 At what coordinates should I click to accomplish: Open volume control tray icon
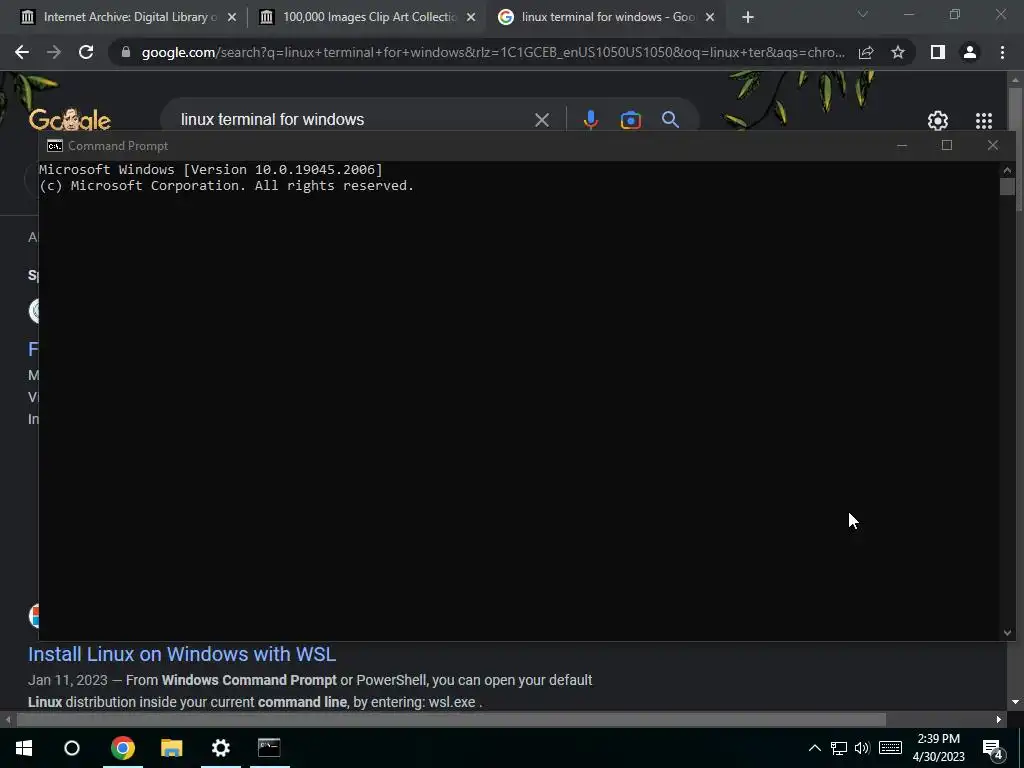coord(862,748)
